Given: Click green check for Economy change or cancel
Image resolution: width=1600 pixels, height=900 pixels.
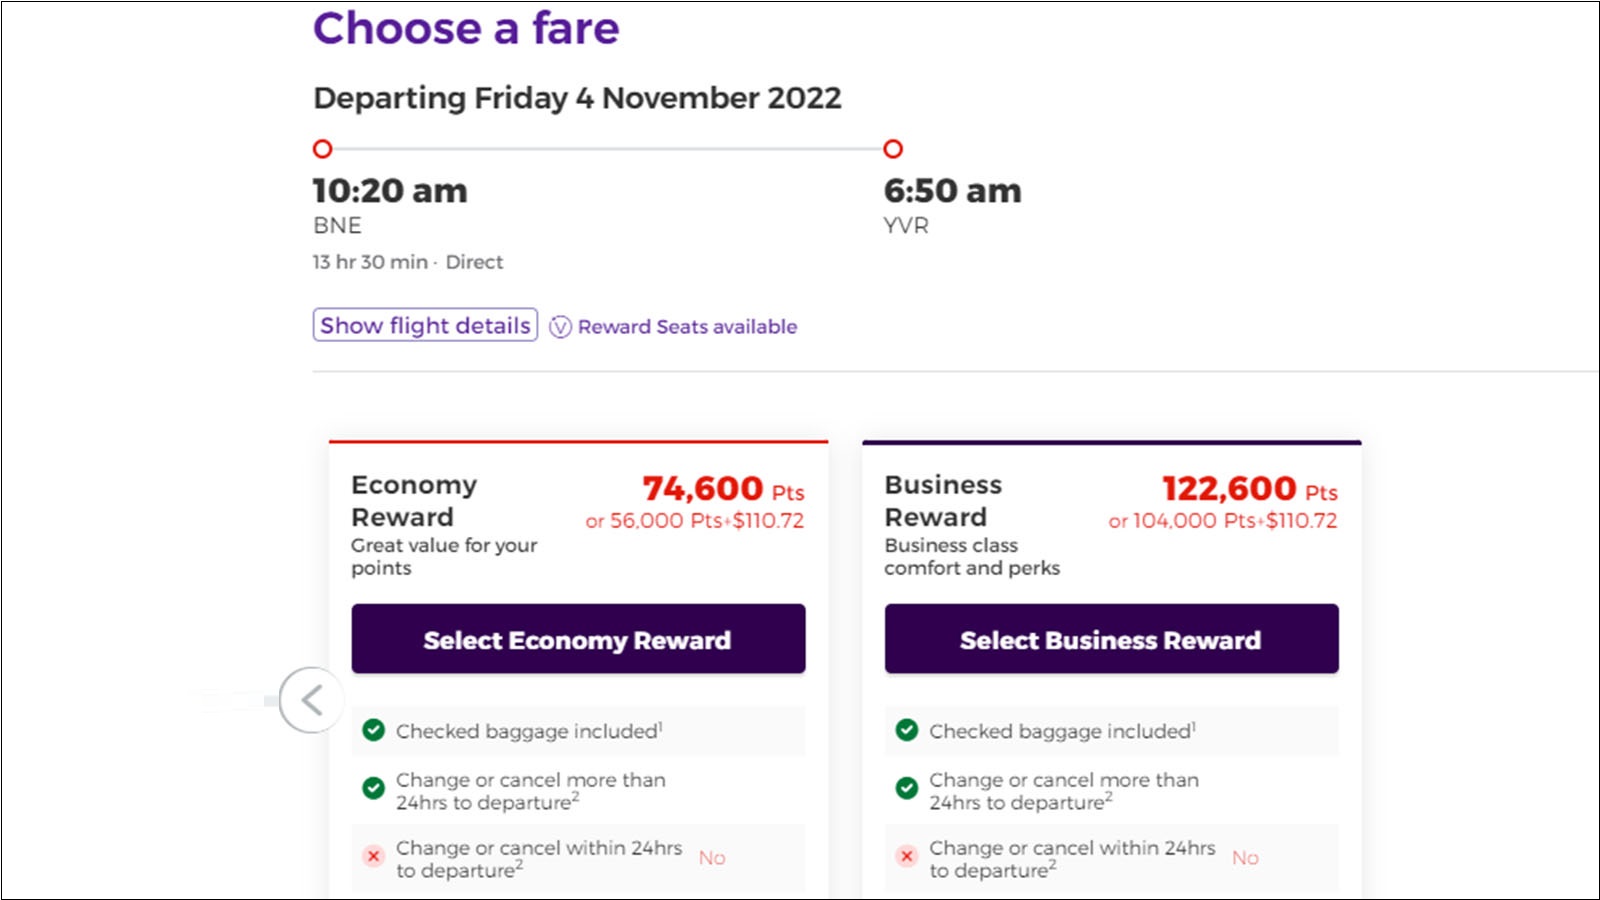Looking at the screenshot, I should pyautogui.click(x=374, y=788).
